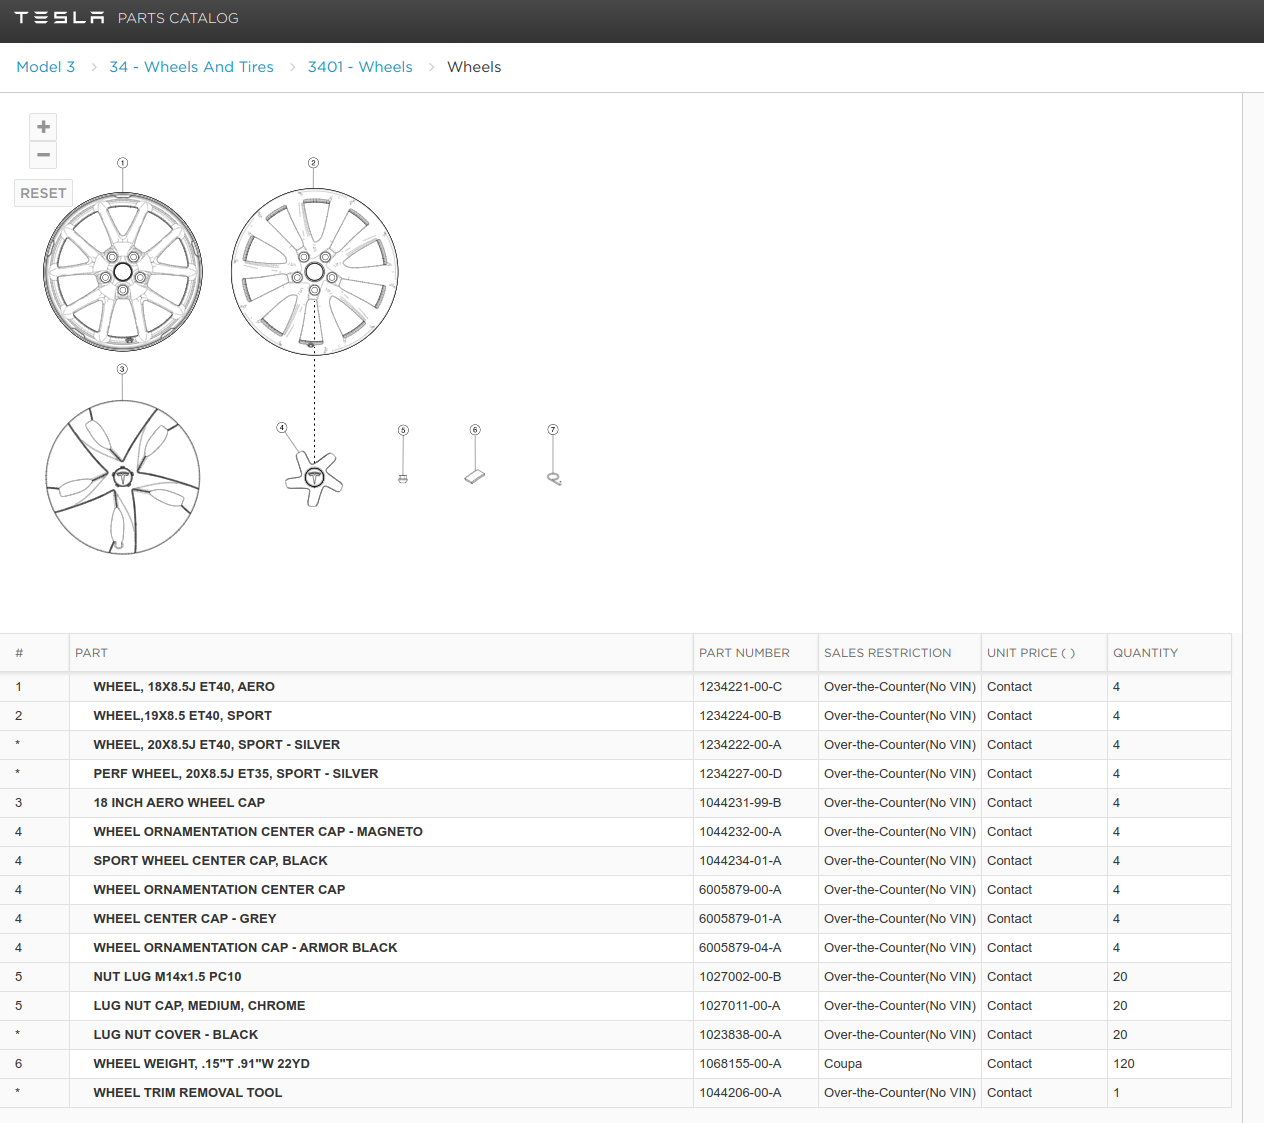Click the center cap diagram item 4
Viewport: 1264px width, 1123px height.
314,477
